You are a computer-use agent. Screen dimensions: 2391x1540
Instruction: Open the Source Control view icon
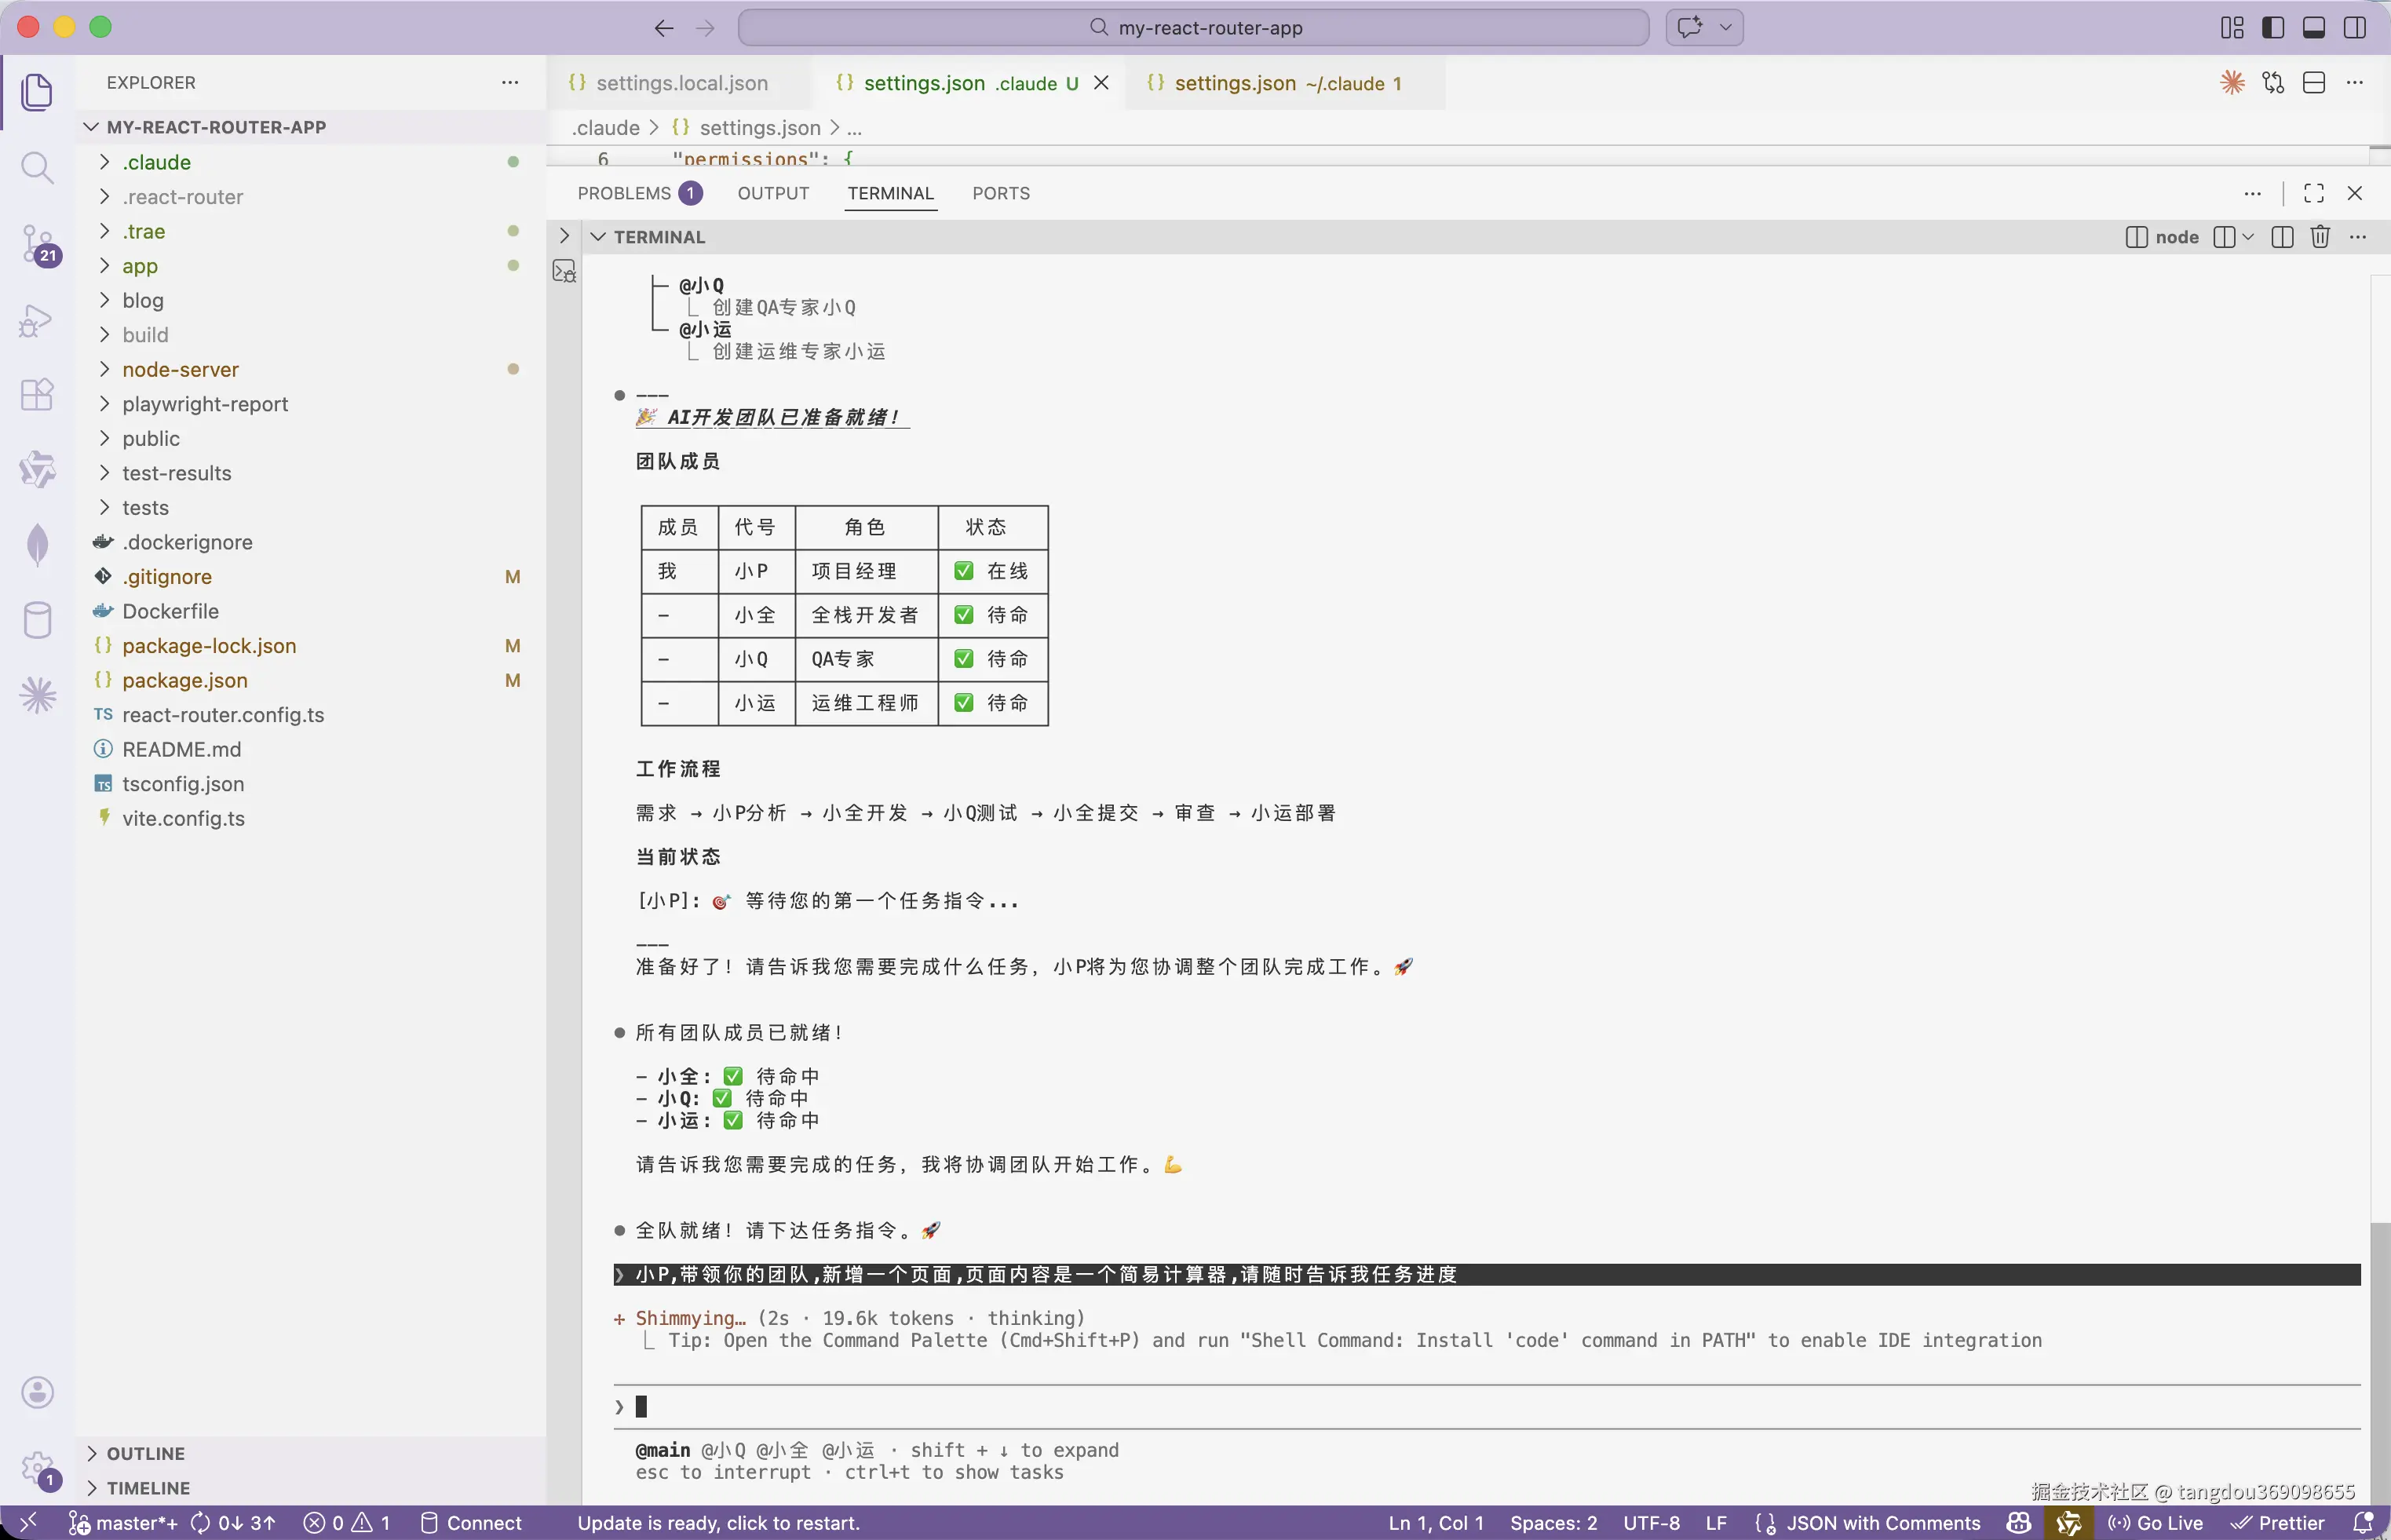37,243
